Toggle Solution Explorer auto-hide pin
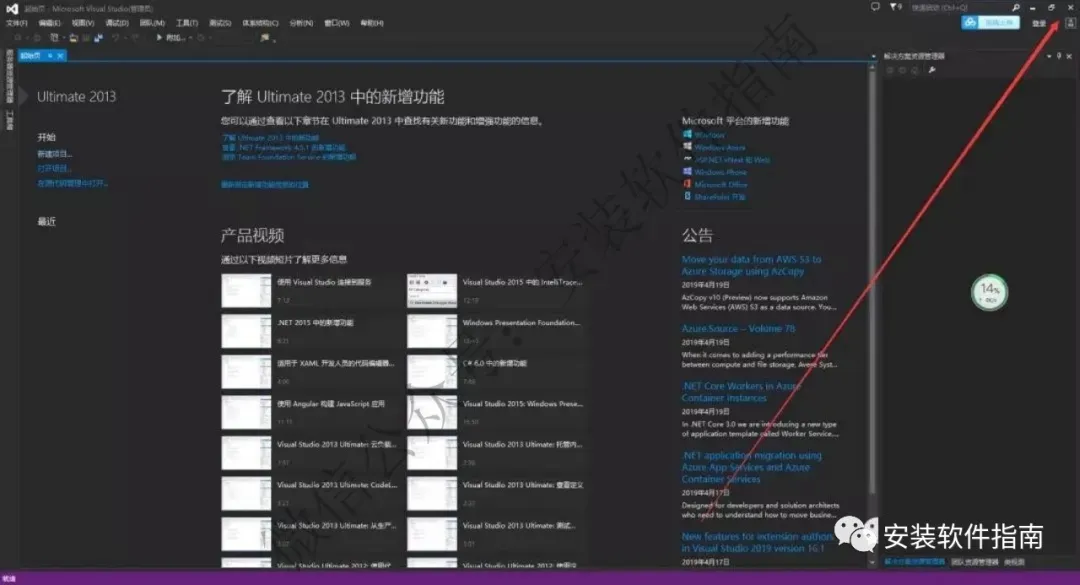The width and height of the screenshot is (1080, 585). [1059, 56]
